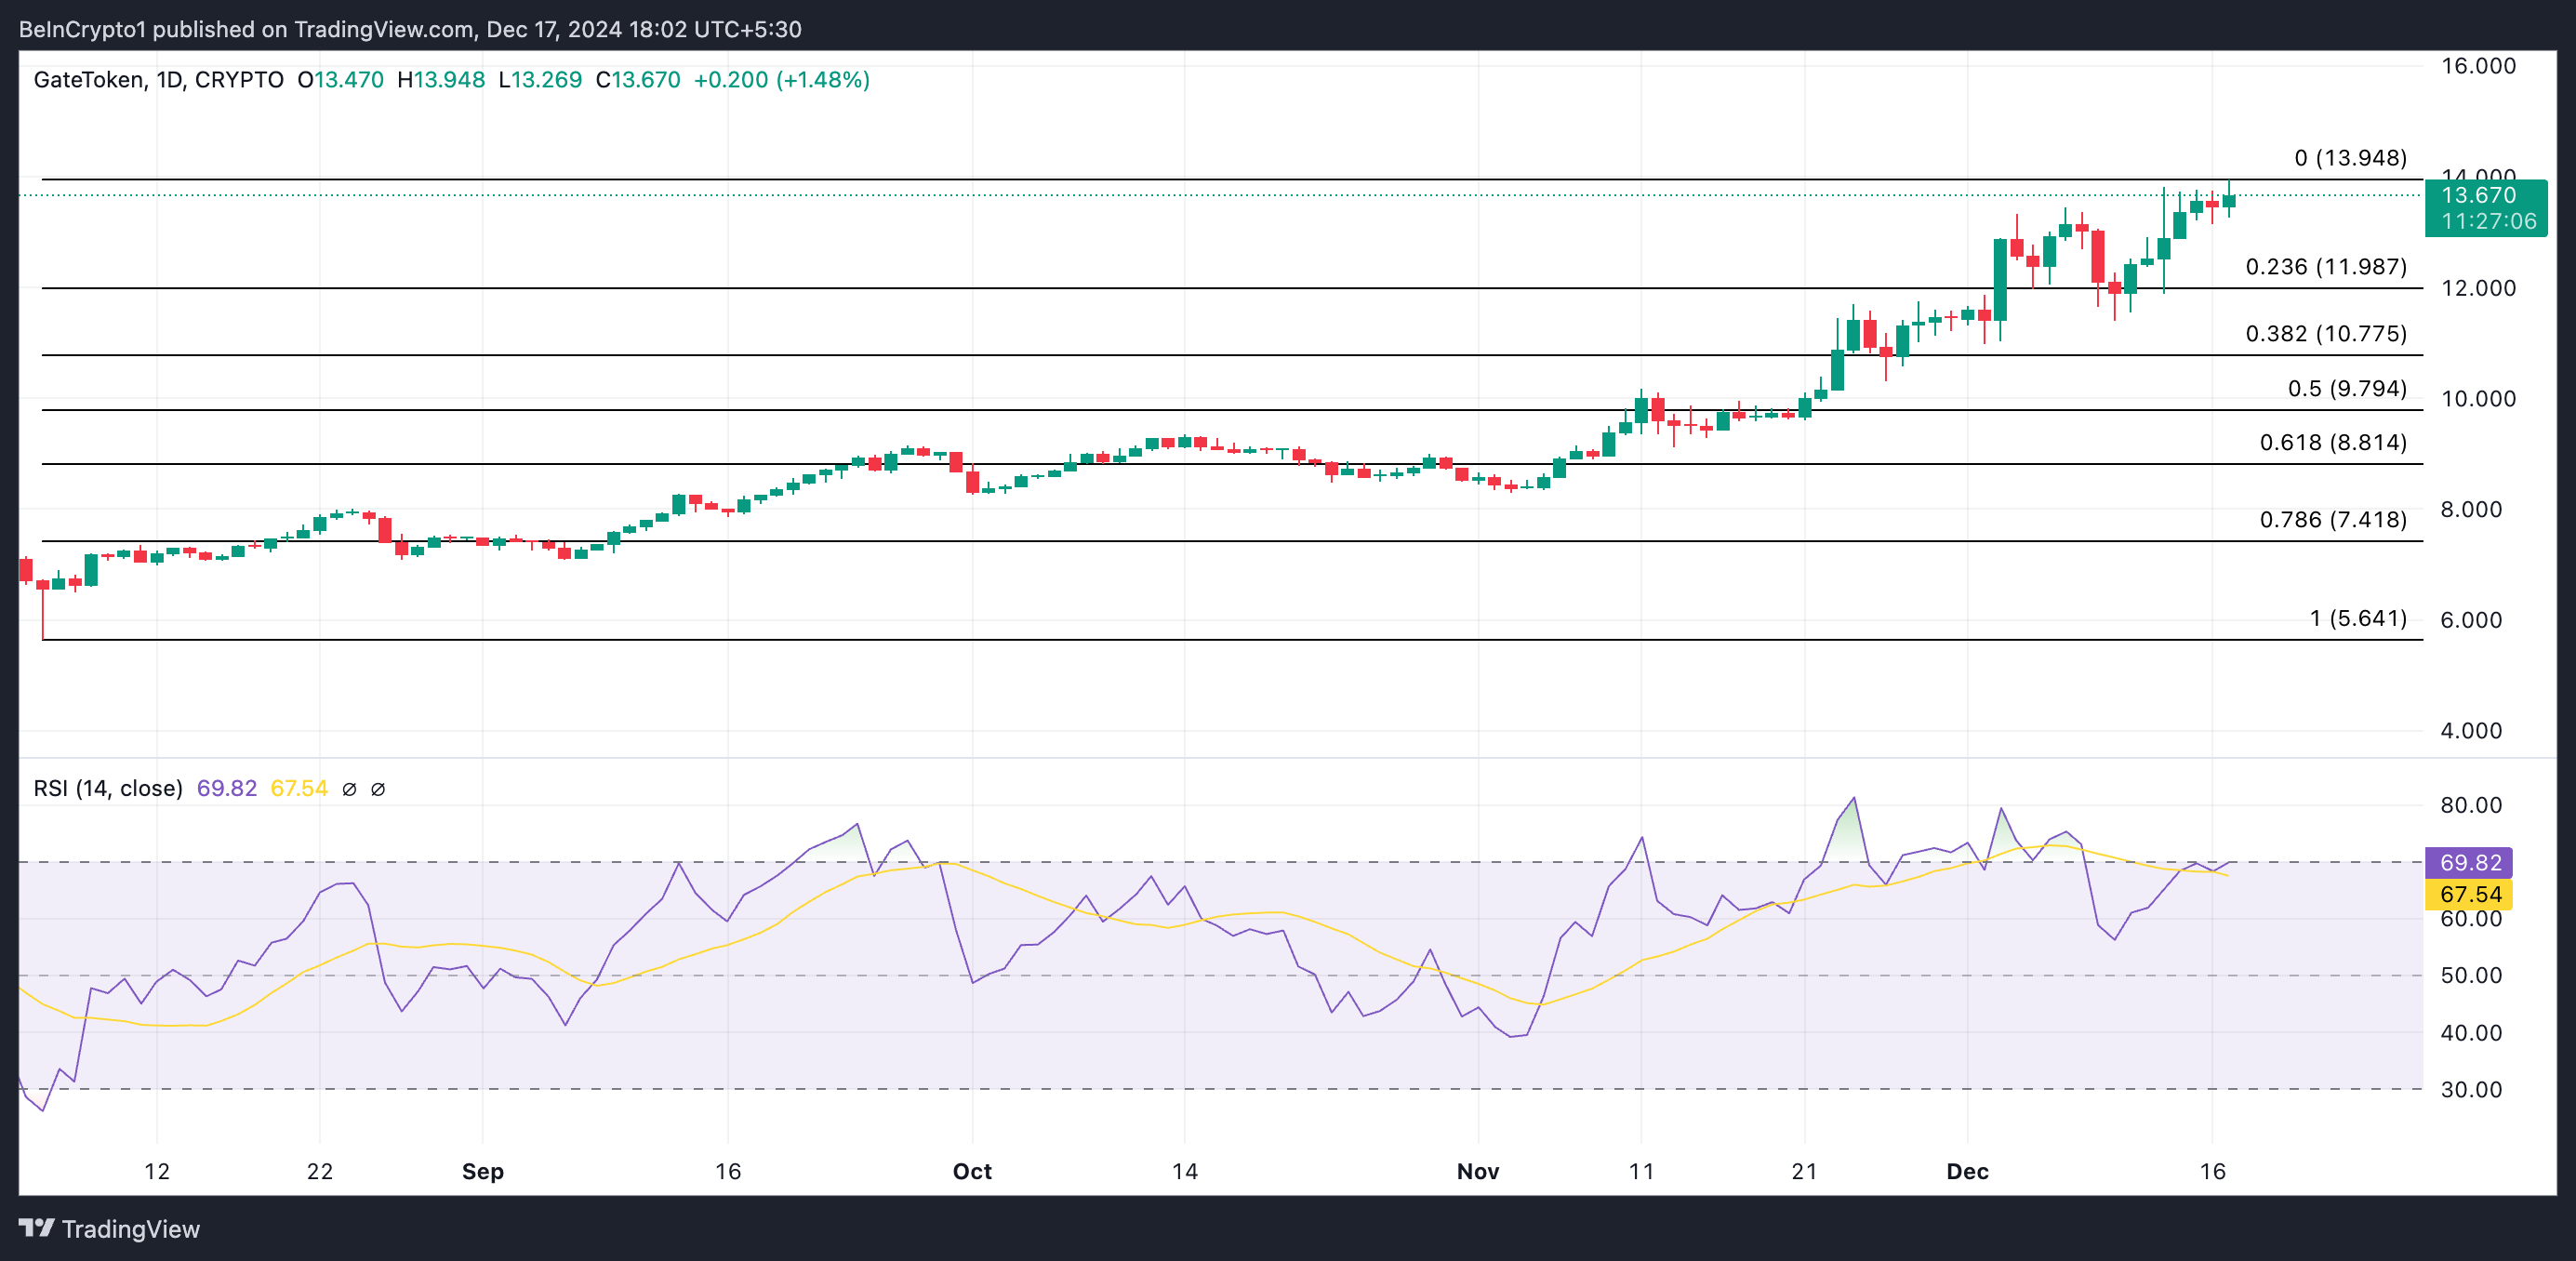Click the 0 (13.948) top Fibonacci label
Image resolution: width=2576 pixels, height=1261 pixels.
(x=2350, y=158)
